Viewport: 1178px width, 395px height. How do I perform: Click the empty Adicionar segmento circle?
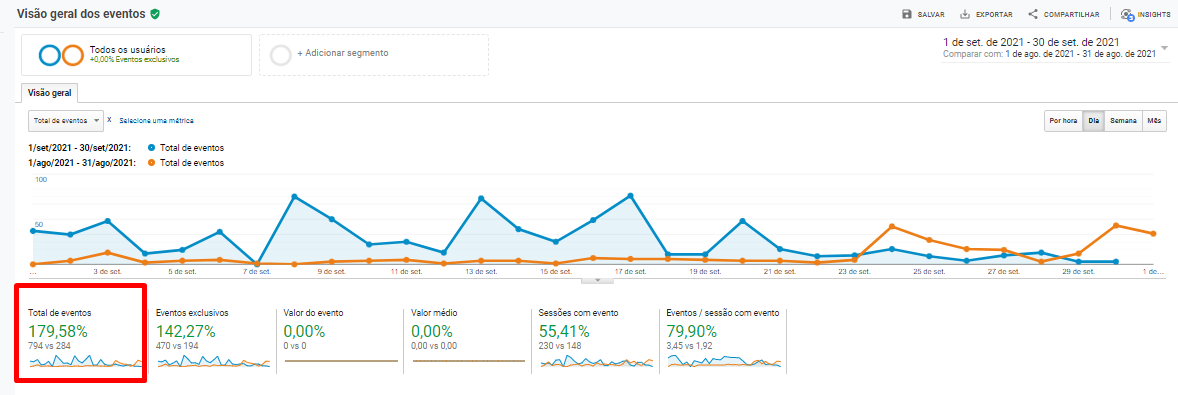coord(281,55)
